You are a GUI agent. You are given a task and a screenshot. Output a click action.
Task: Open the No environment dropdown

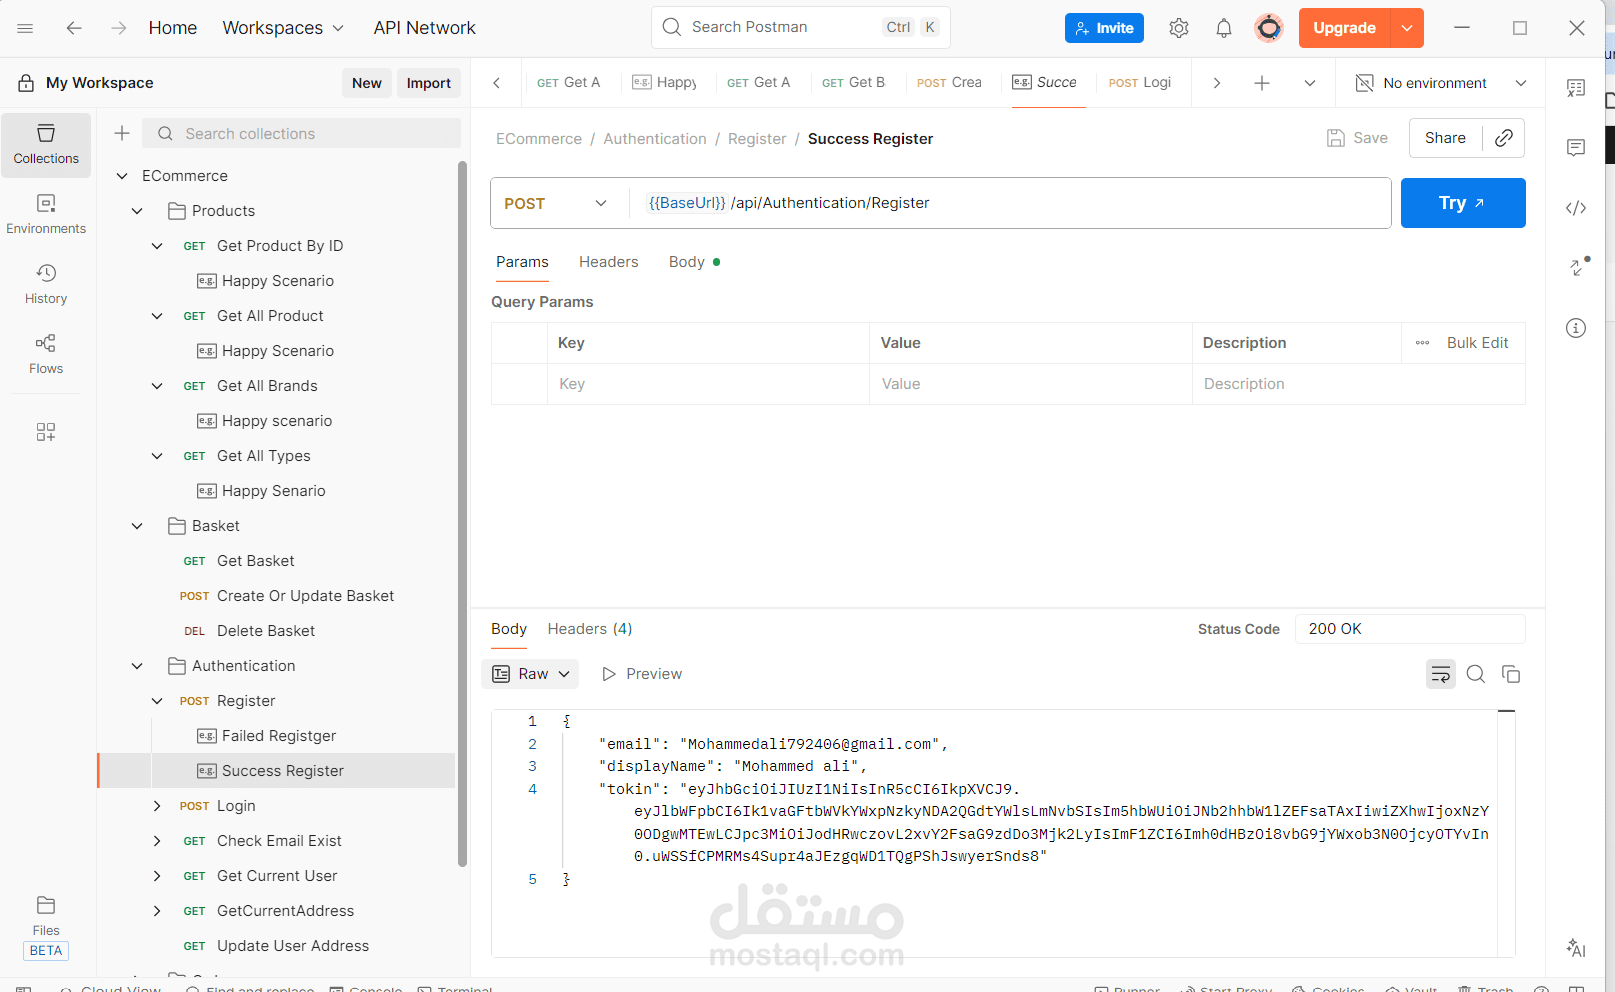point(1440,83)
